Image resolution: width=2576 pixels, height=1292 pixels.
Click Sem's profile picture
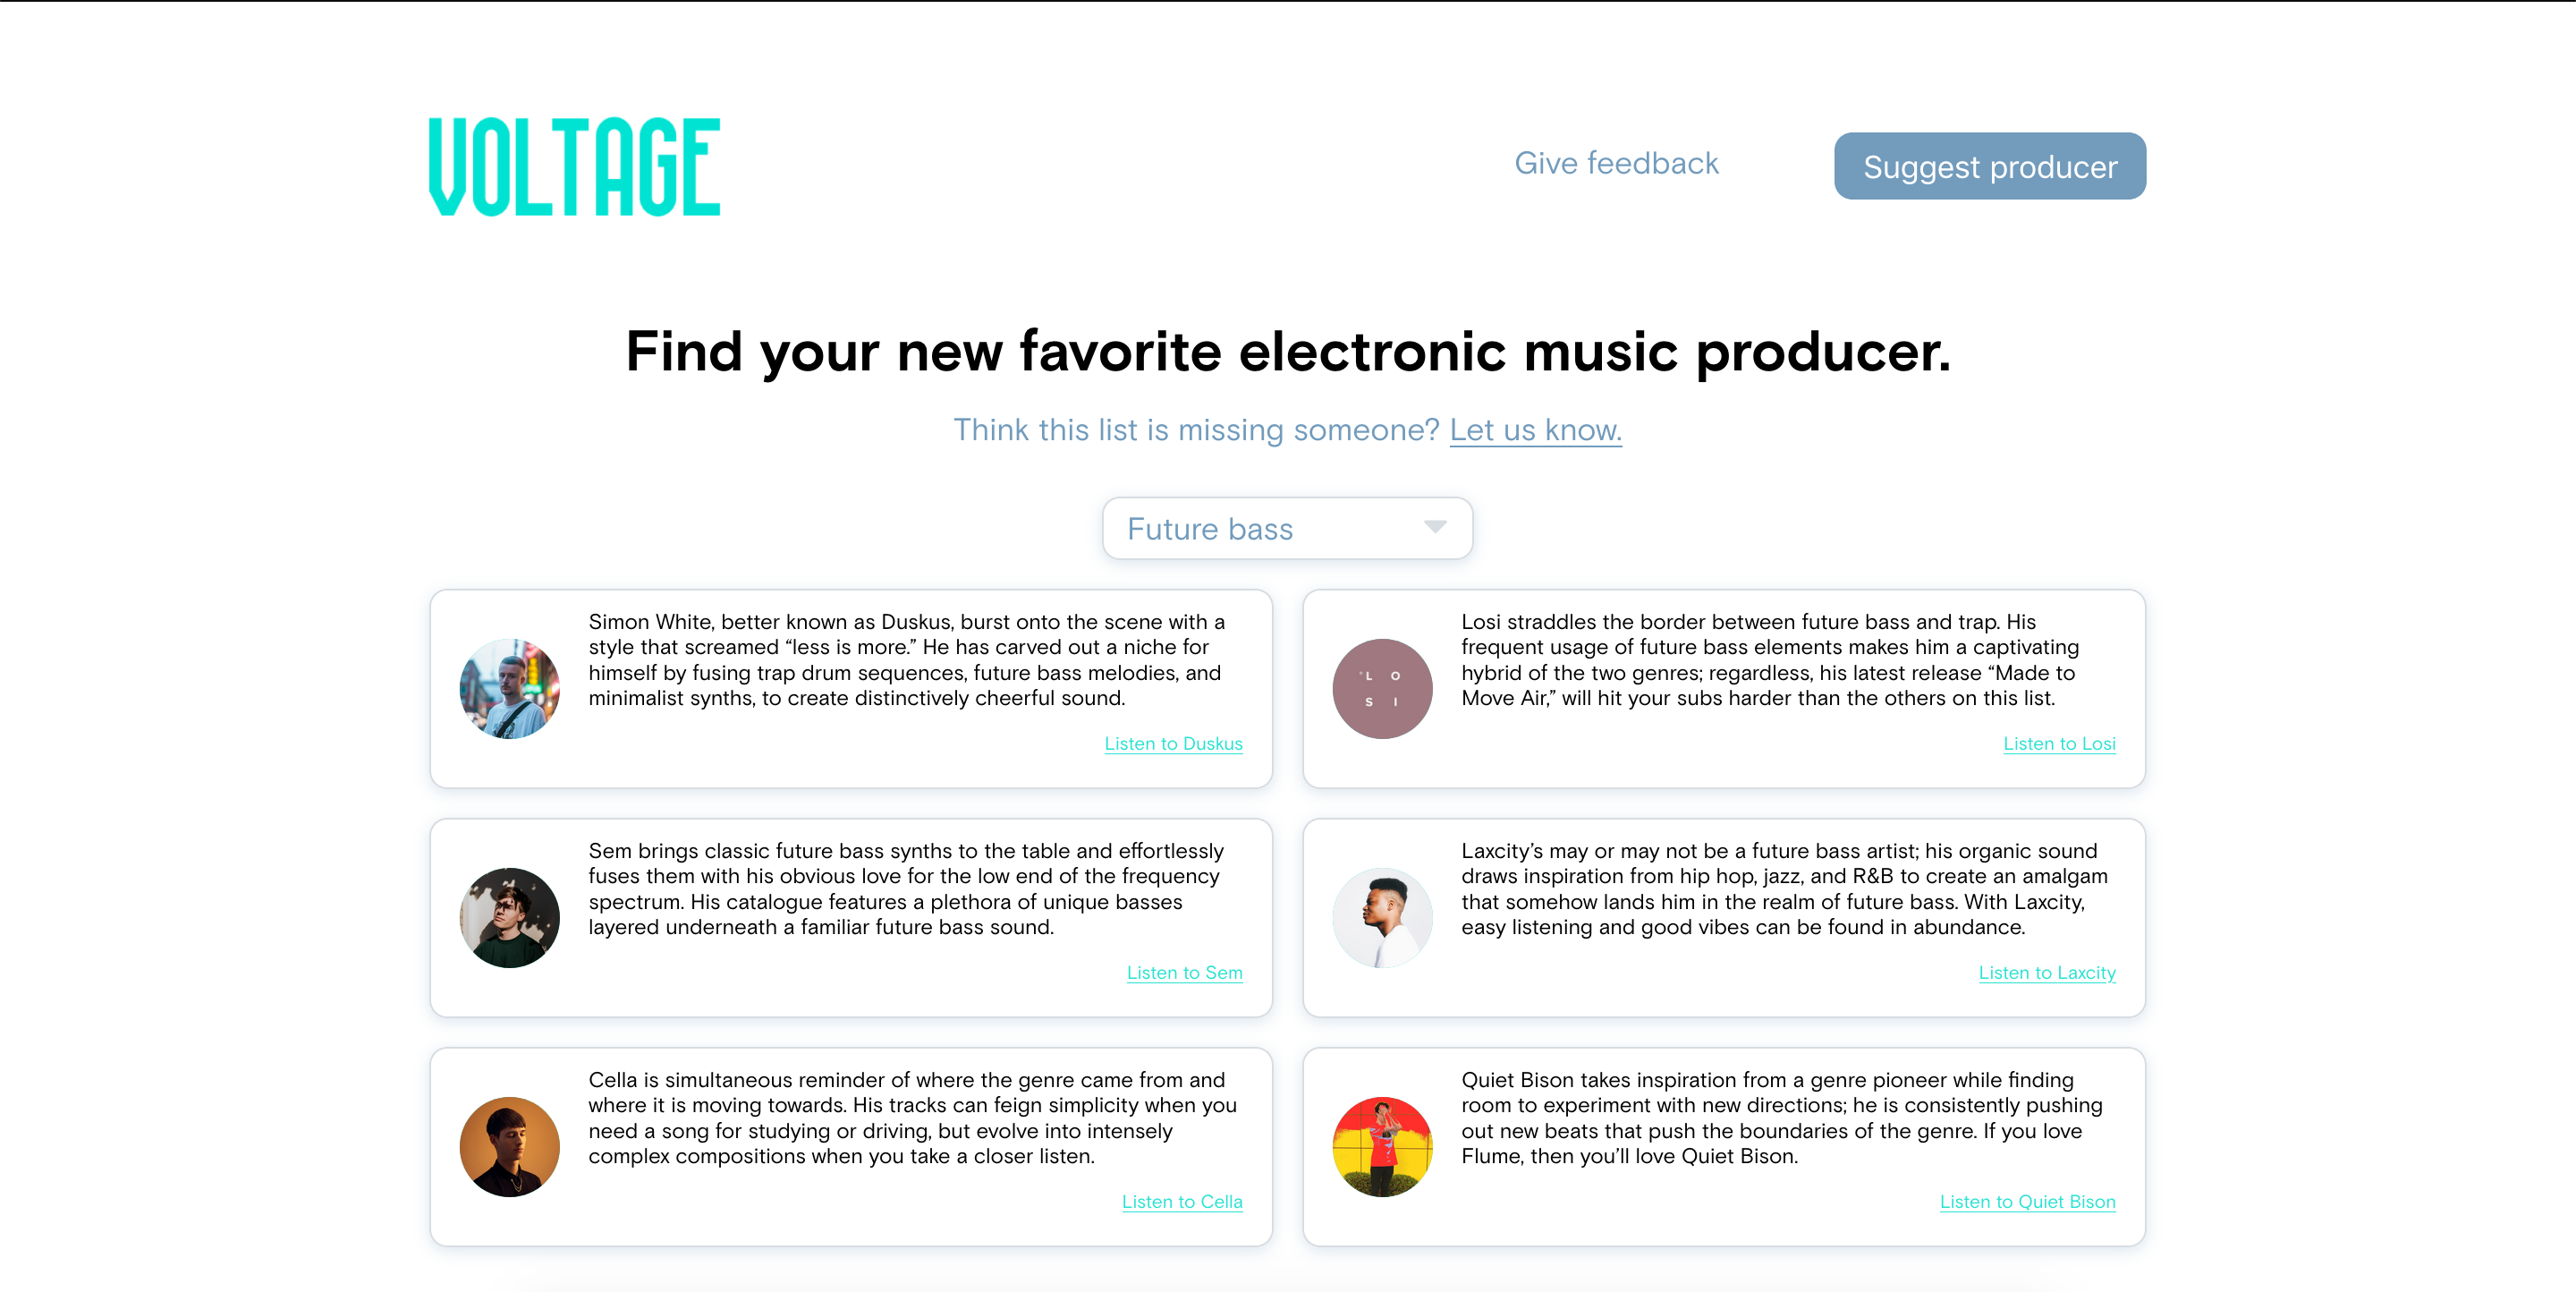click(509, 917)
